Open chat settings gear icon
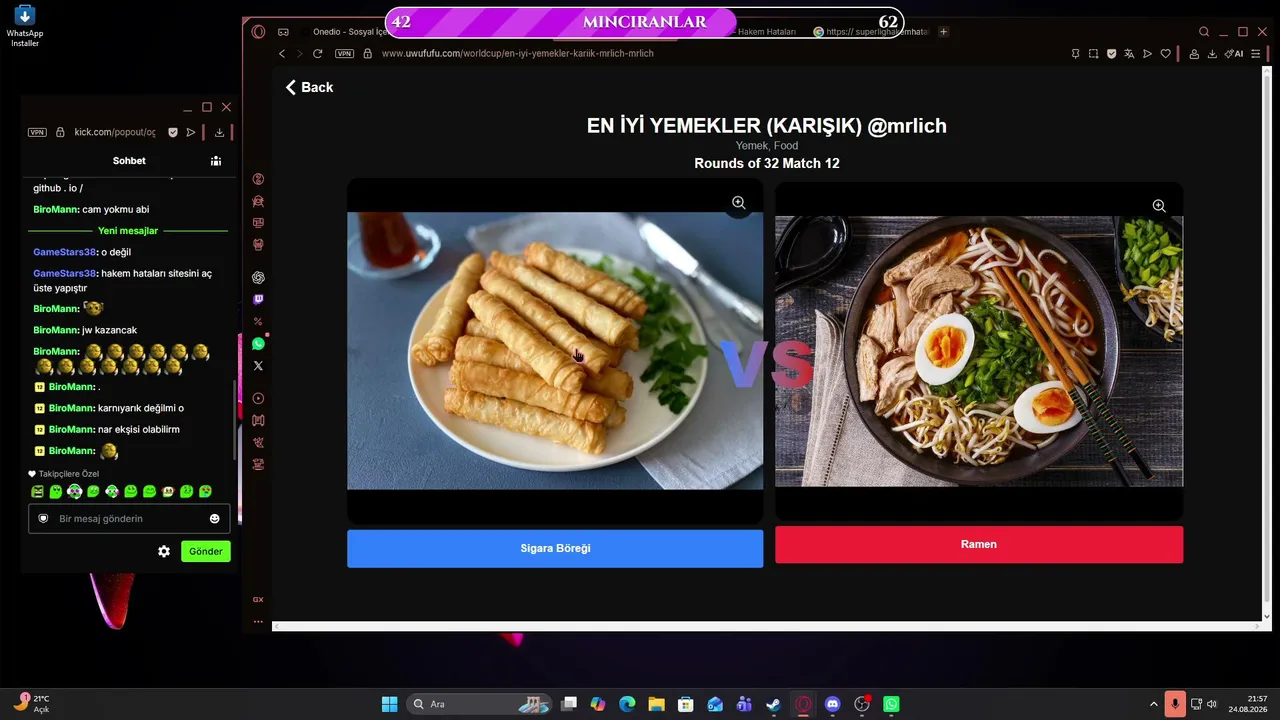This screenshot has width=1280, height=720. [164, 551]
